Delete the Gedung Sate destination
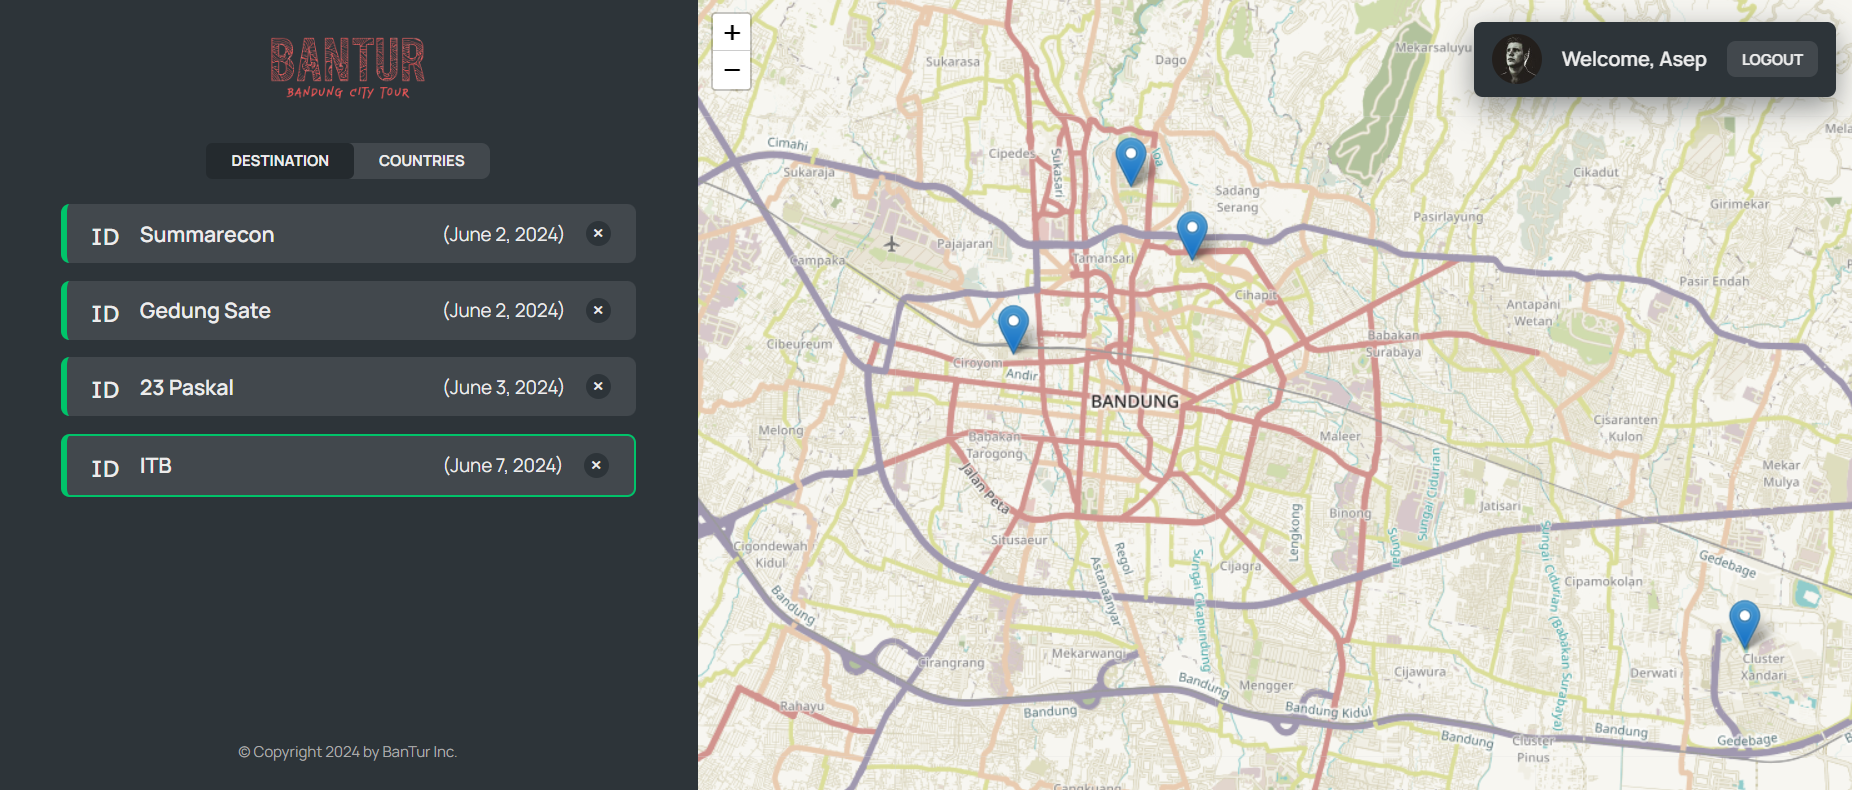Screen dimensions: 1852x790 598,310
